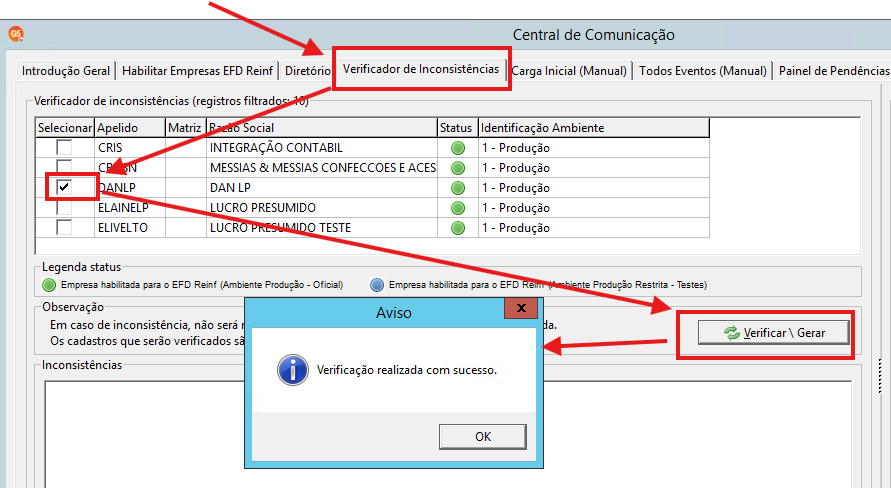891x488 pixels.
Task: Click green status circle for MESSIAS & MESSIAS row
Action: click(457, 168)
